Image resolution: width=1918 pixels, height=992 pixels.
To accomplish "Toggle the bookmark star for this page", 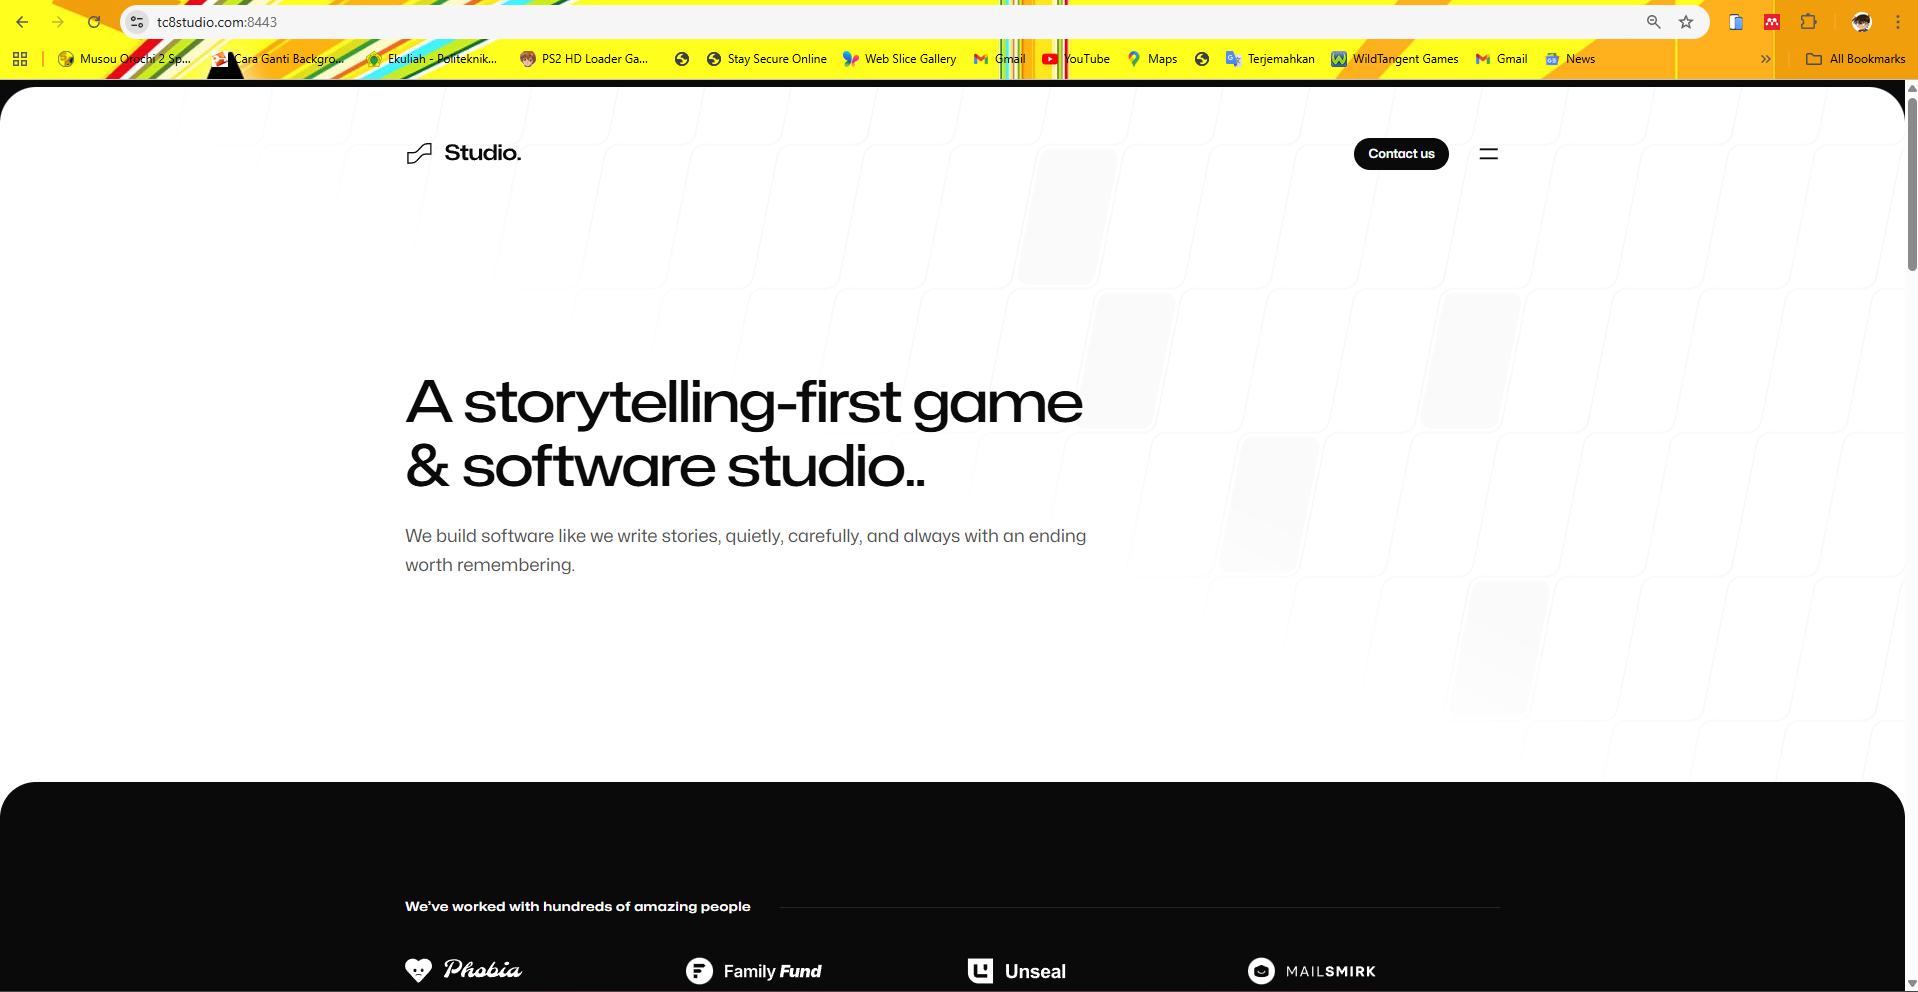I will coord(1686,21).
